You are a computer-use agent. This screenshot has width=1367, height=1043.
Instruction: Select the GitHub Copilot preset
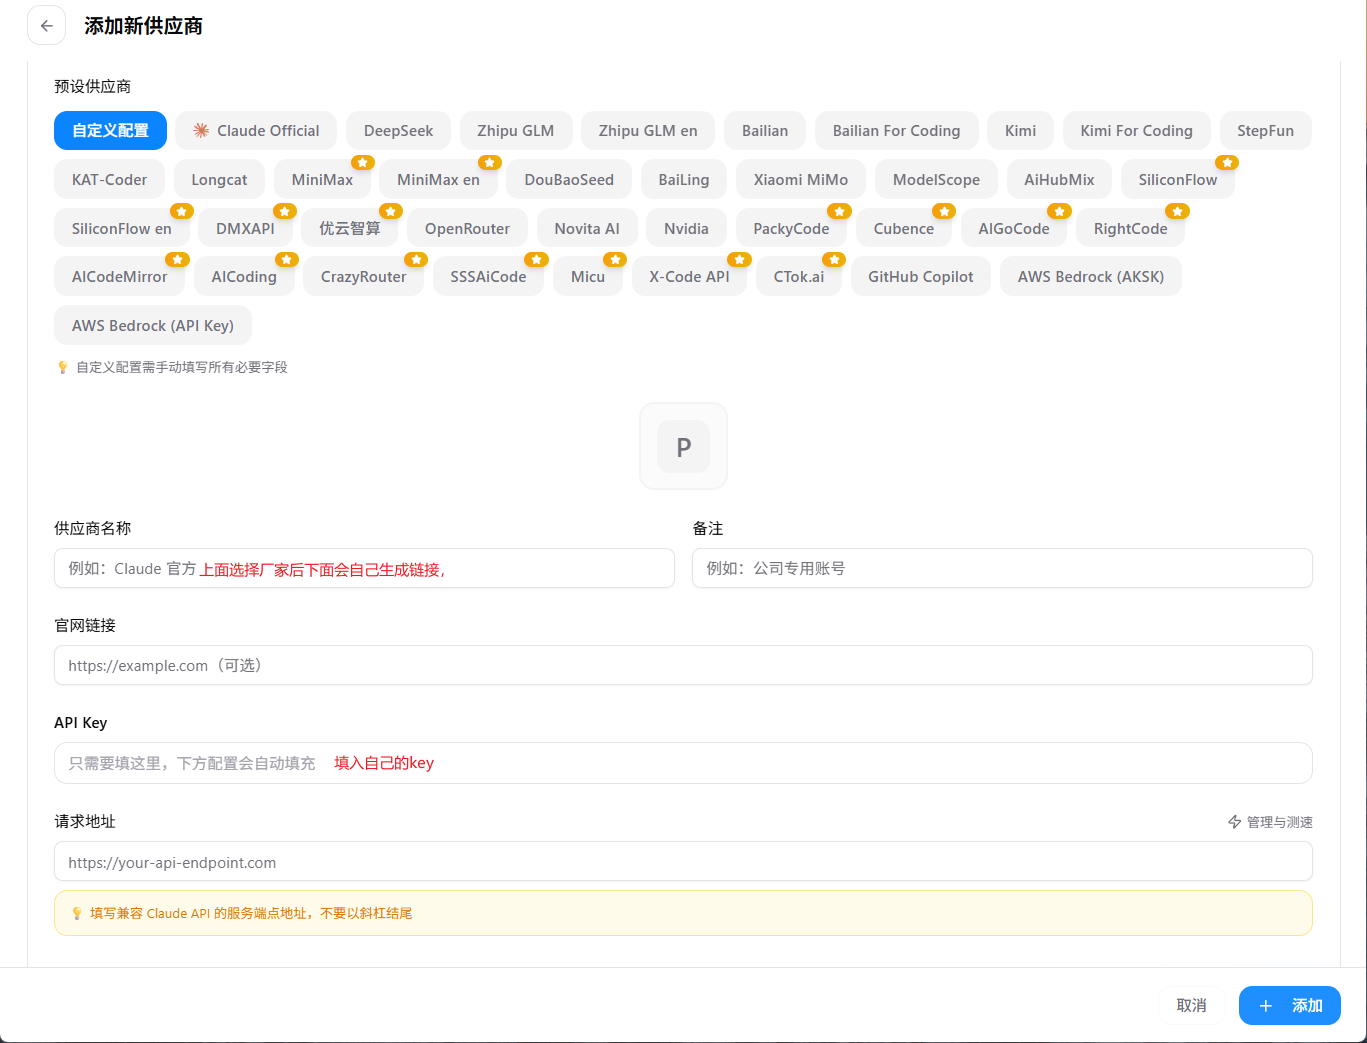(920, 277)
